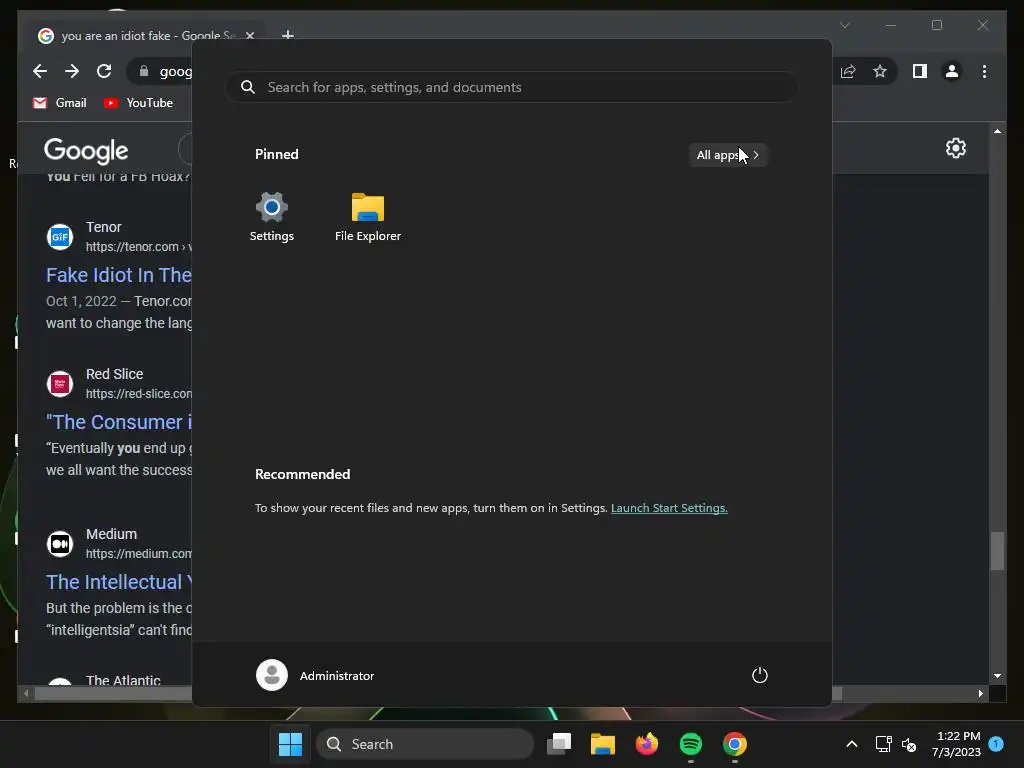Click the Start menu search field
This screenshot has width=1024, height=768.
pos(511,87)
